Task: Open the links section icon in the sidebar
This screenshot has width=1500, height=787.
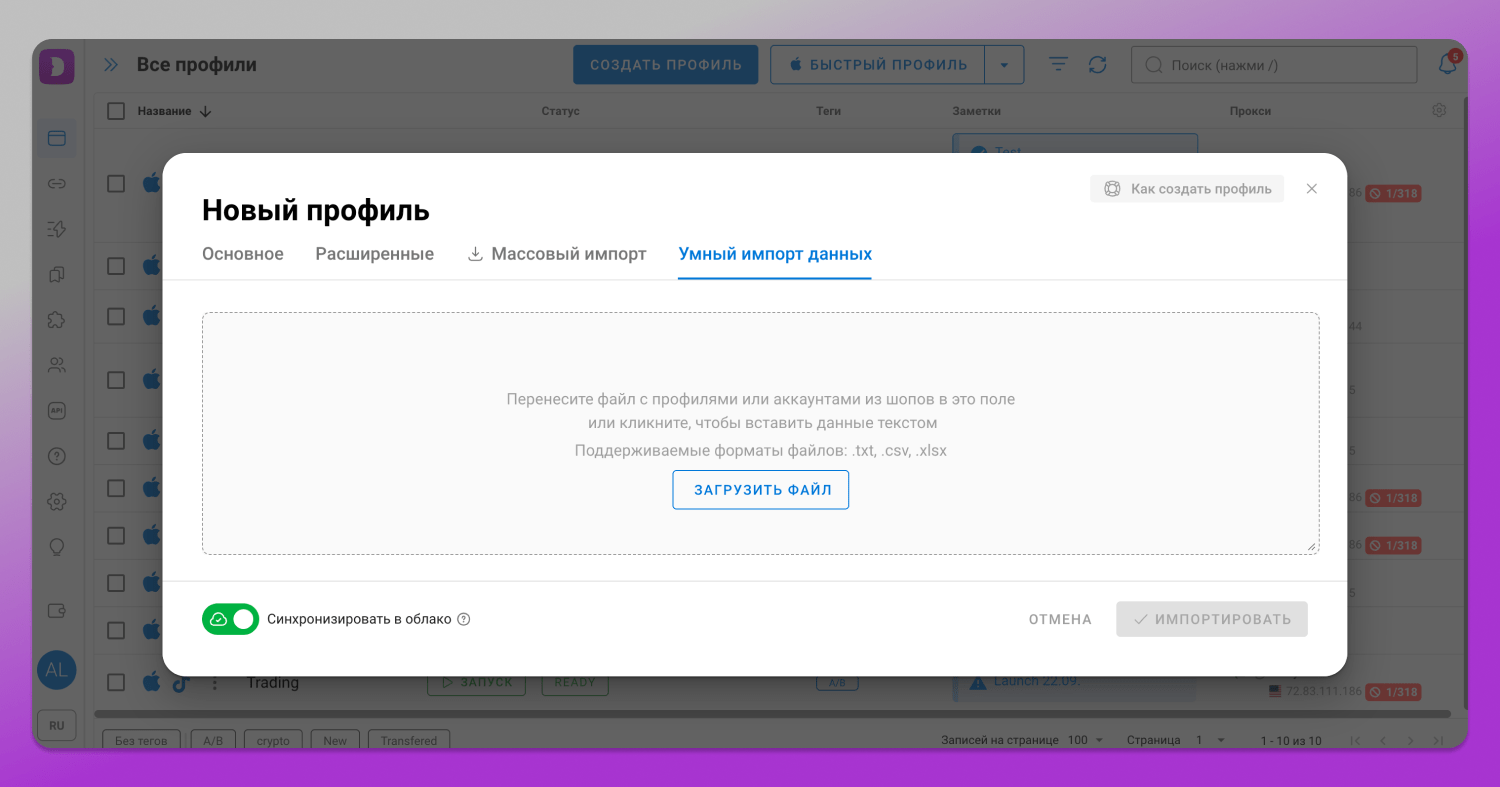Action: pos(57,184)
